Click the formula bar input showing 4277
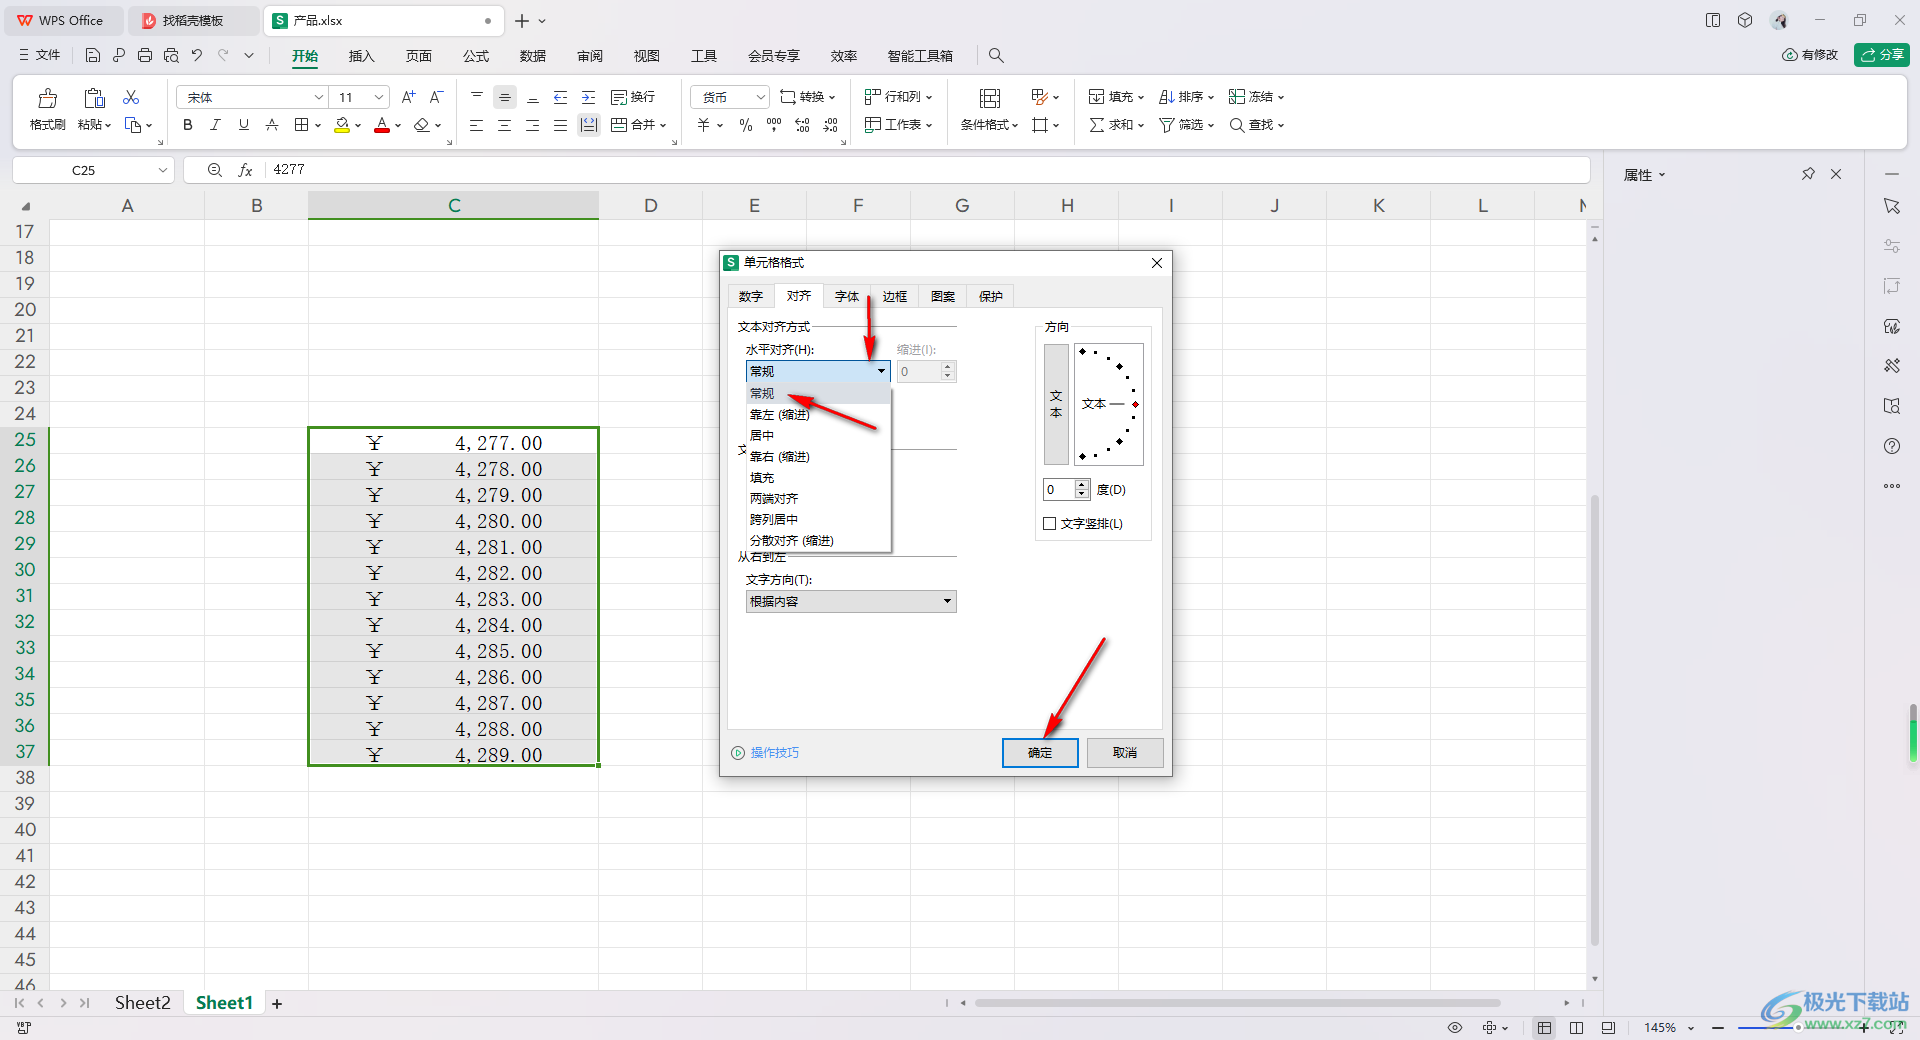1920x1040 pixels. click(928, 170)
